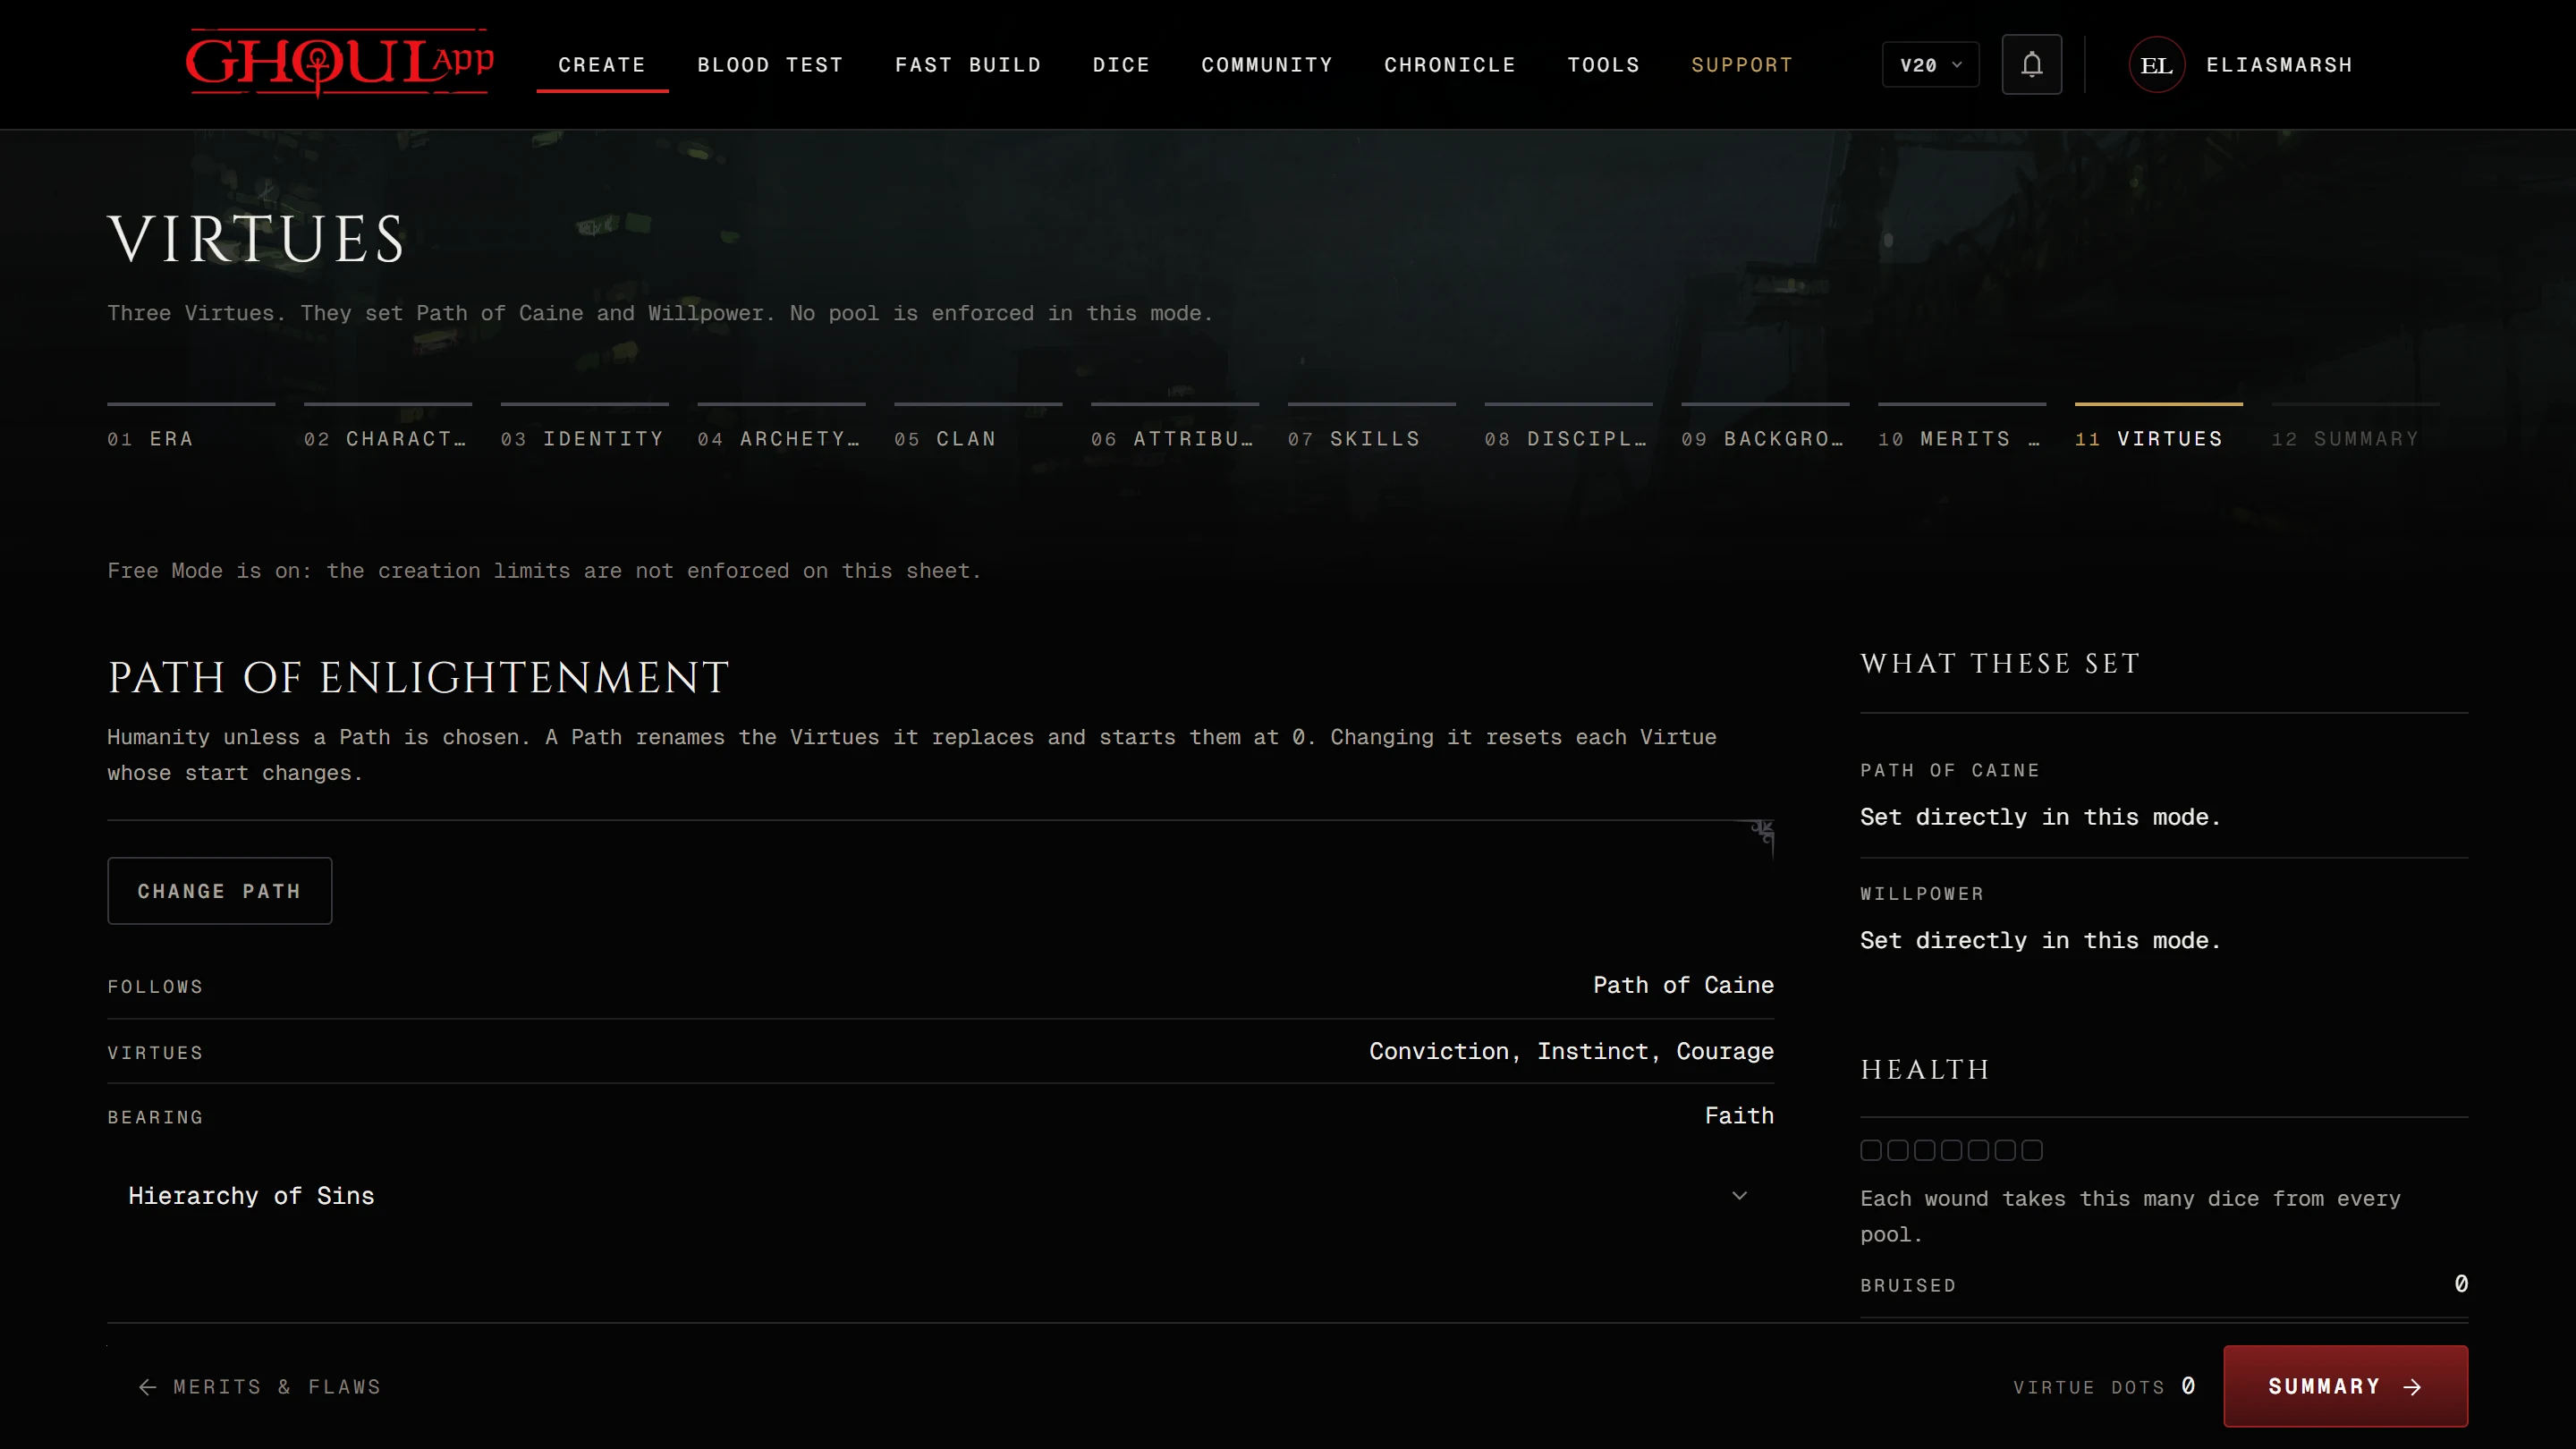Go to step 05 Clan
Viewport: 2576px width, 1449px height.
coord(978,428)
